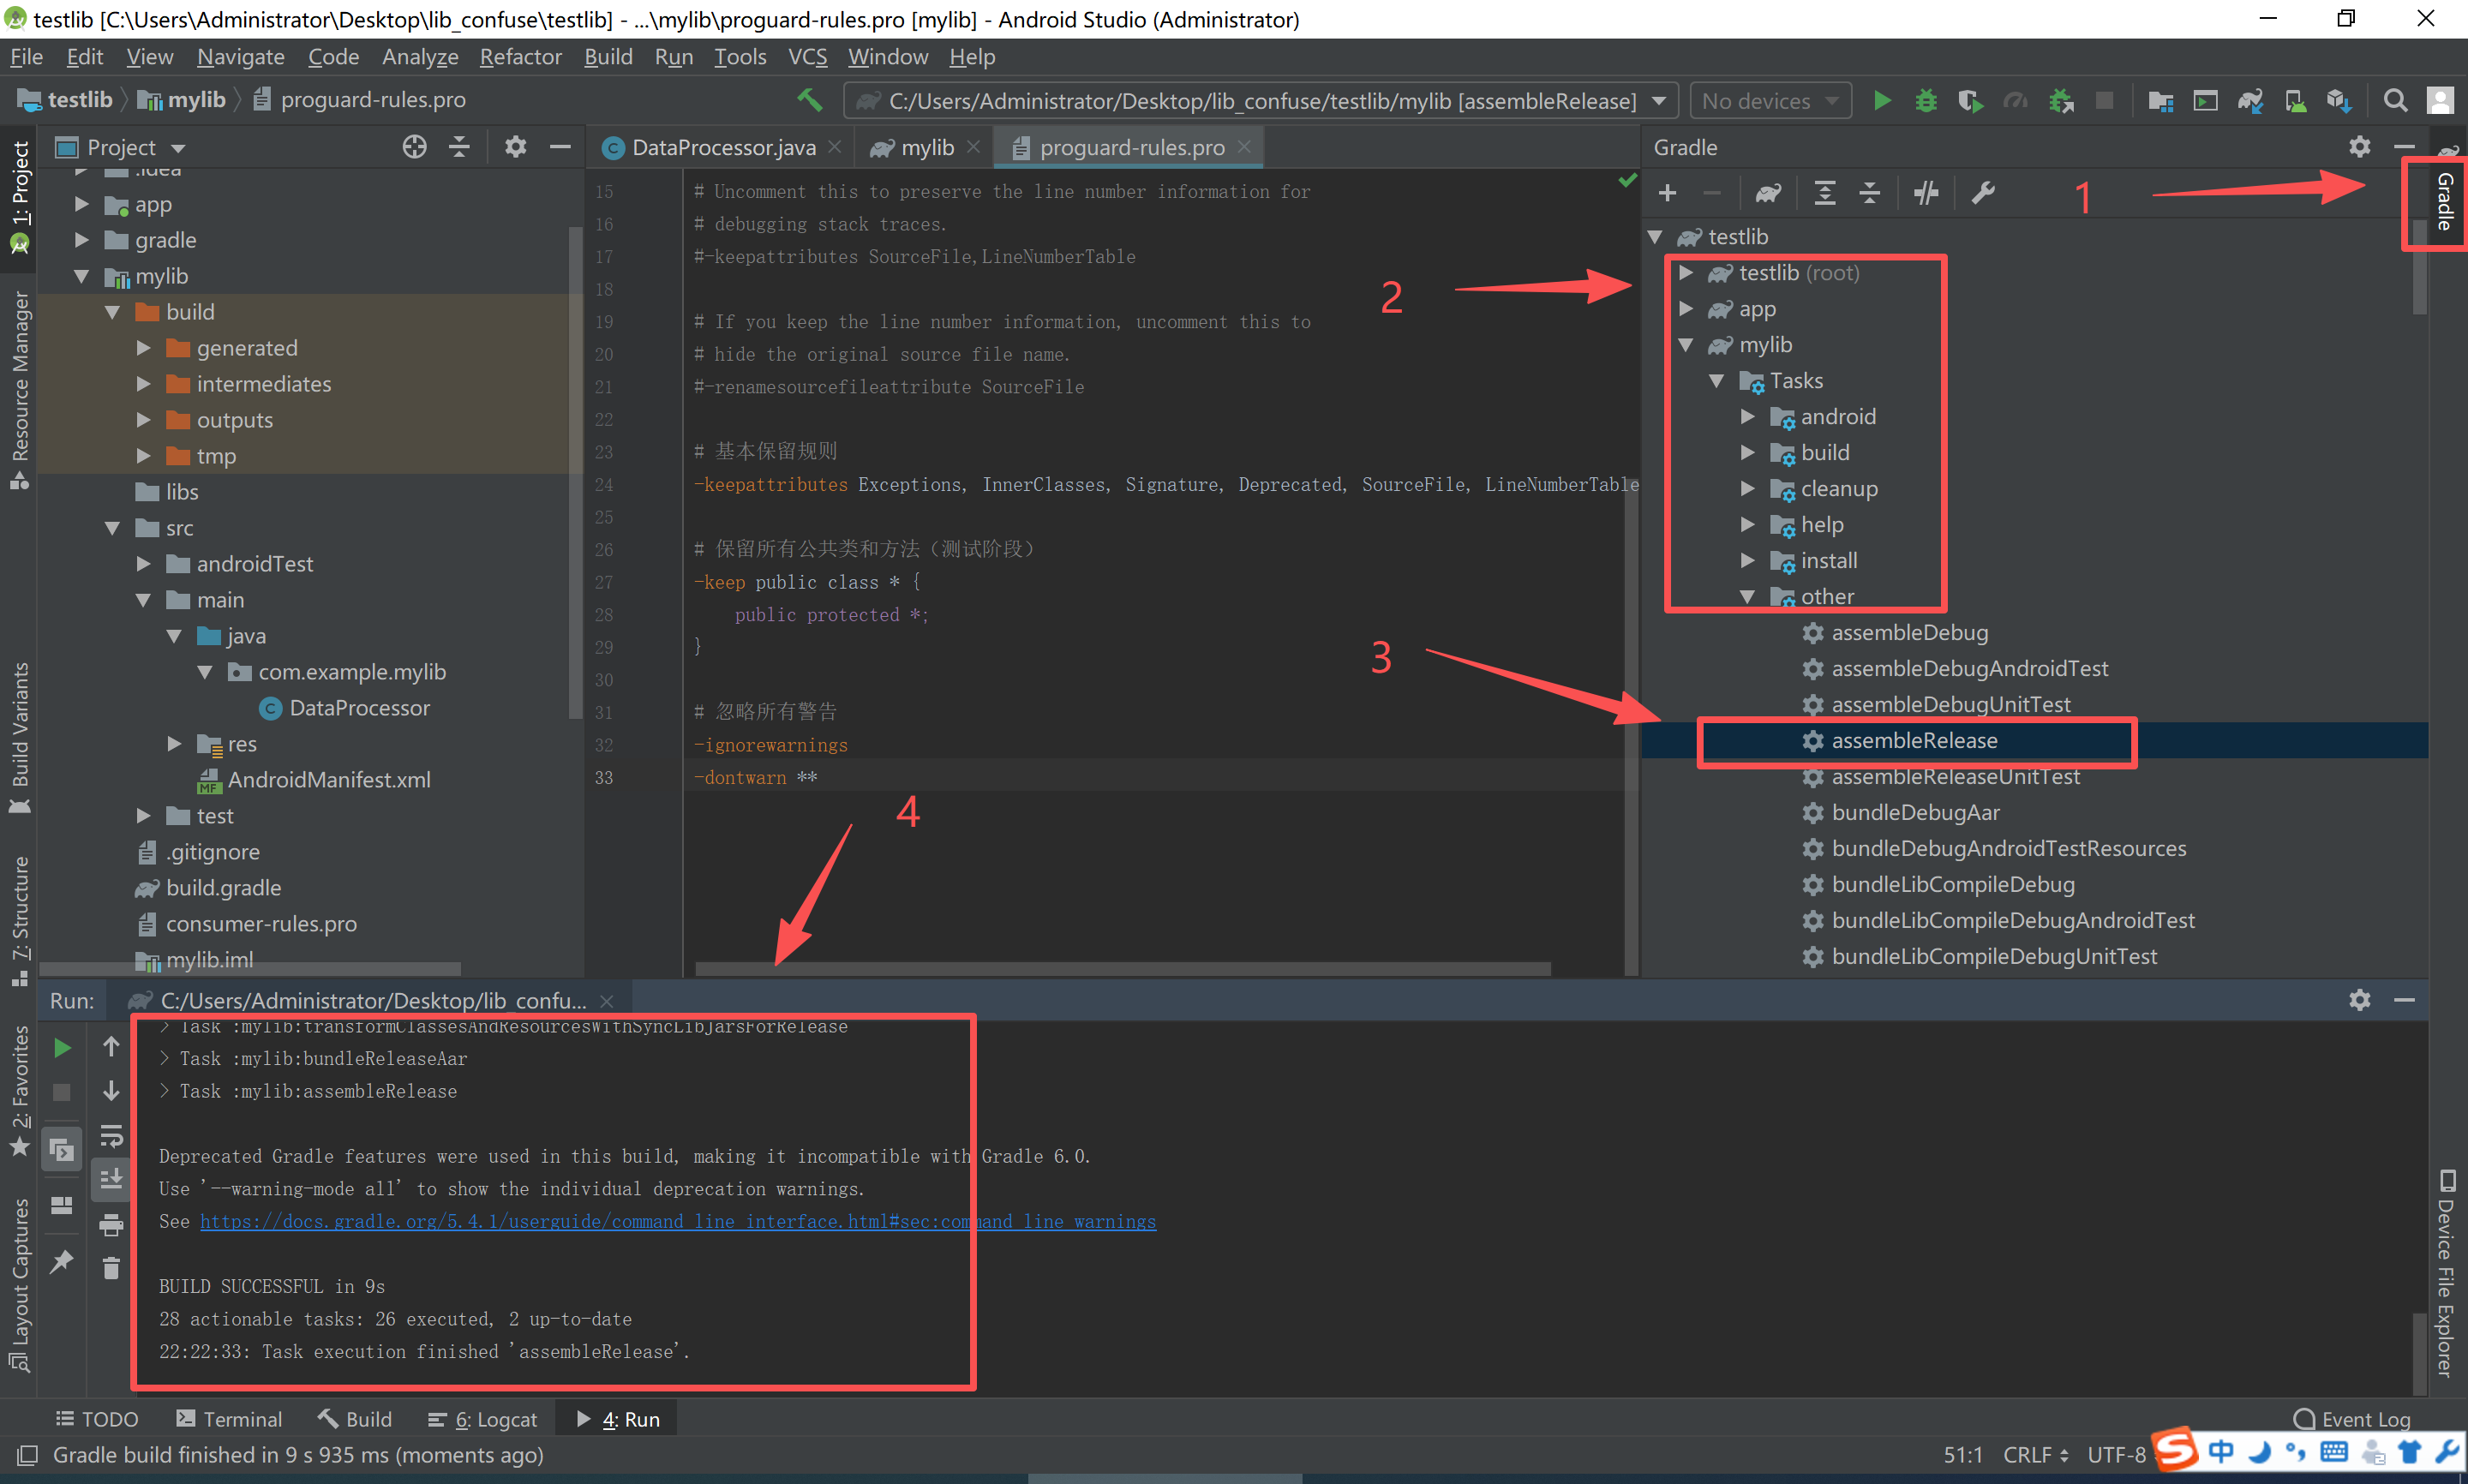The height and width of the screenshot is (1484, 2468).
Task: Open Gradle build tool settings wrench
Action: coord(1983,193)
